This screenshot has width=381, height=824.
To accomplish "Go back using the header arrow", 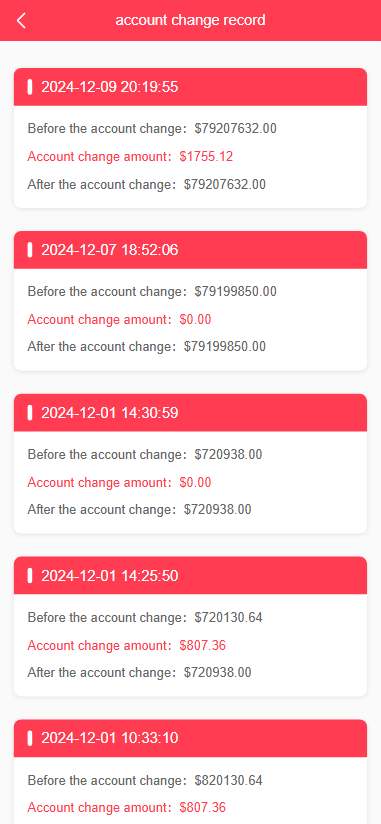I will 21,20.
